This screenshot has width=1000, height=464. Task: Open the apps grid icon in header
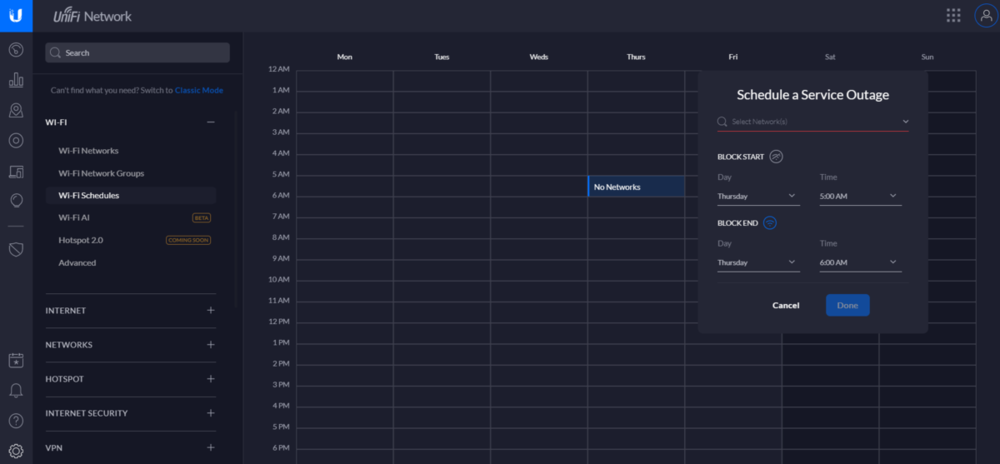(953, 15)
